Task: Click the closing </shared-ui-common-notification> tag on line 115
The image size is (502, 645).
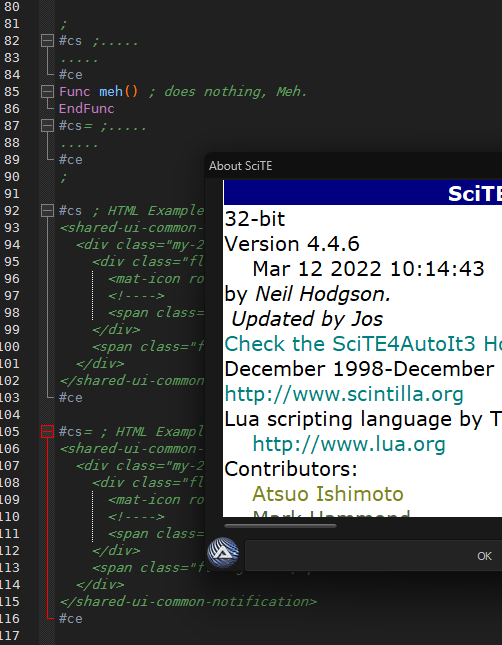Action: coord(188,601)
